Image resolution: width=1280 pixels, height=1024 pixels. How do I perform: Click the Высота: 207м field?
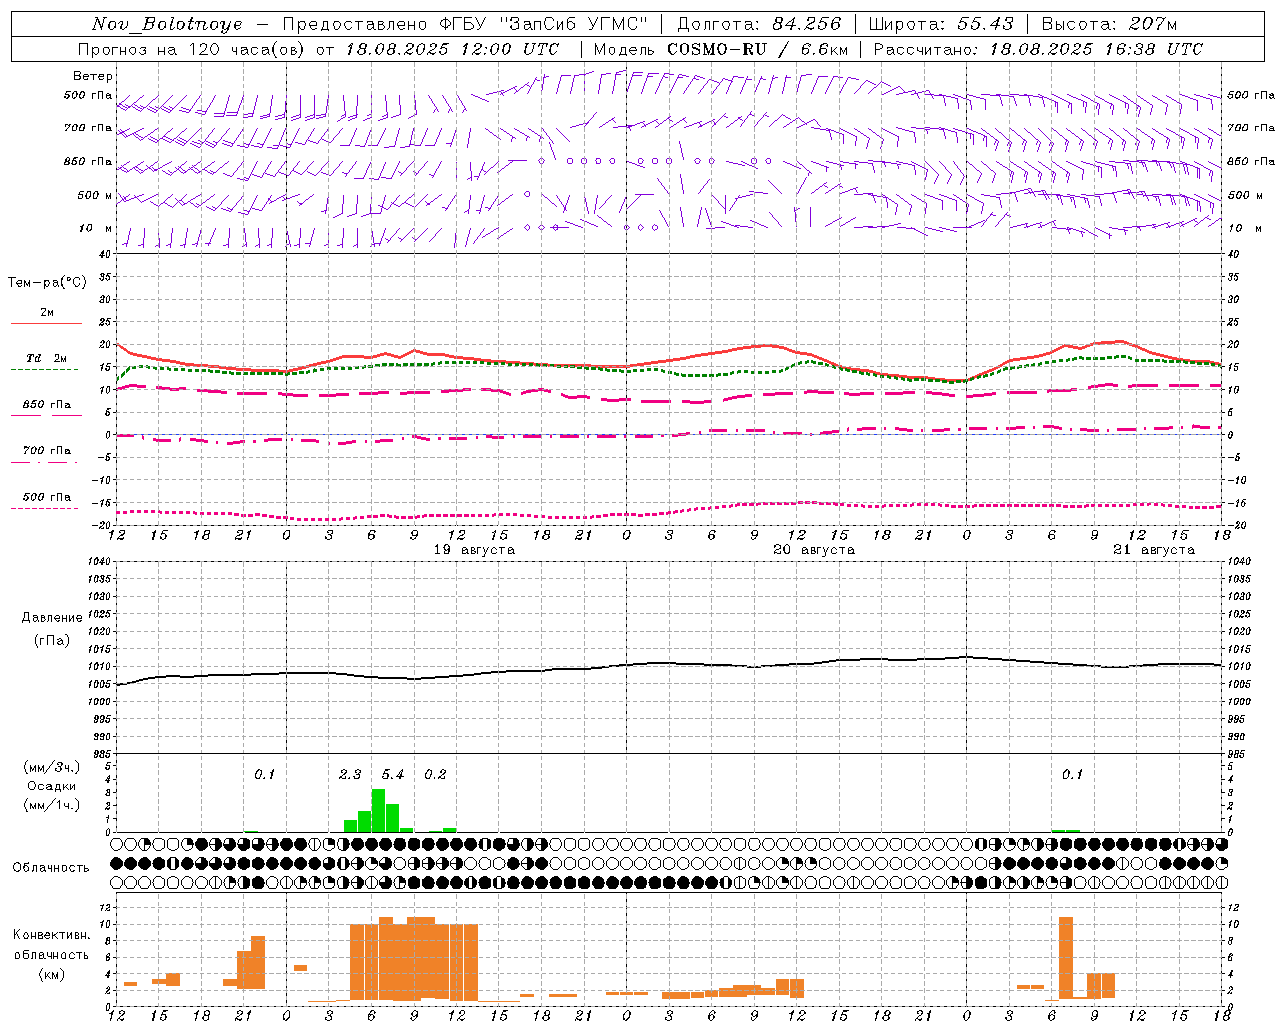click(1109, 24)
